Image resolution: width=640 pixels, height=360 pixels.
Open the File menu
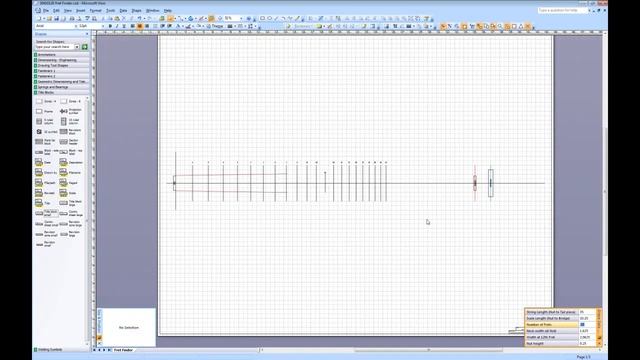pos(45,10)
